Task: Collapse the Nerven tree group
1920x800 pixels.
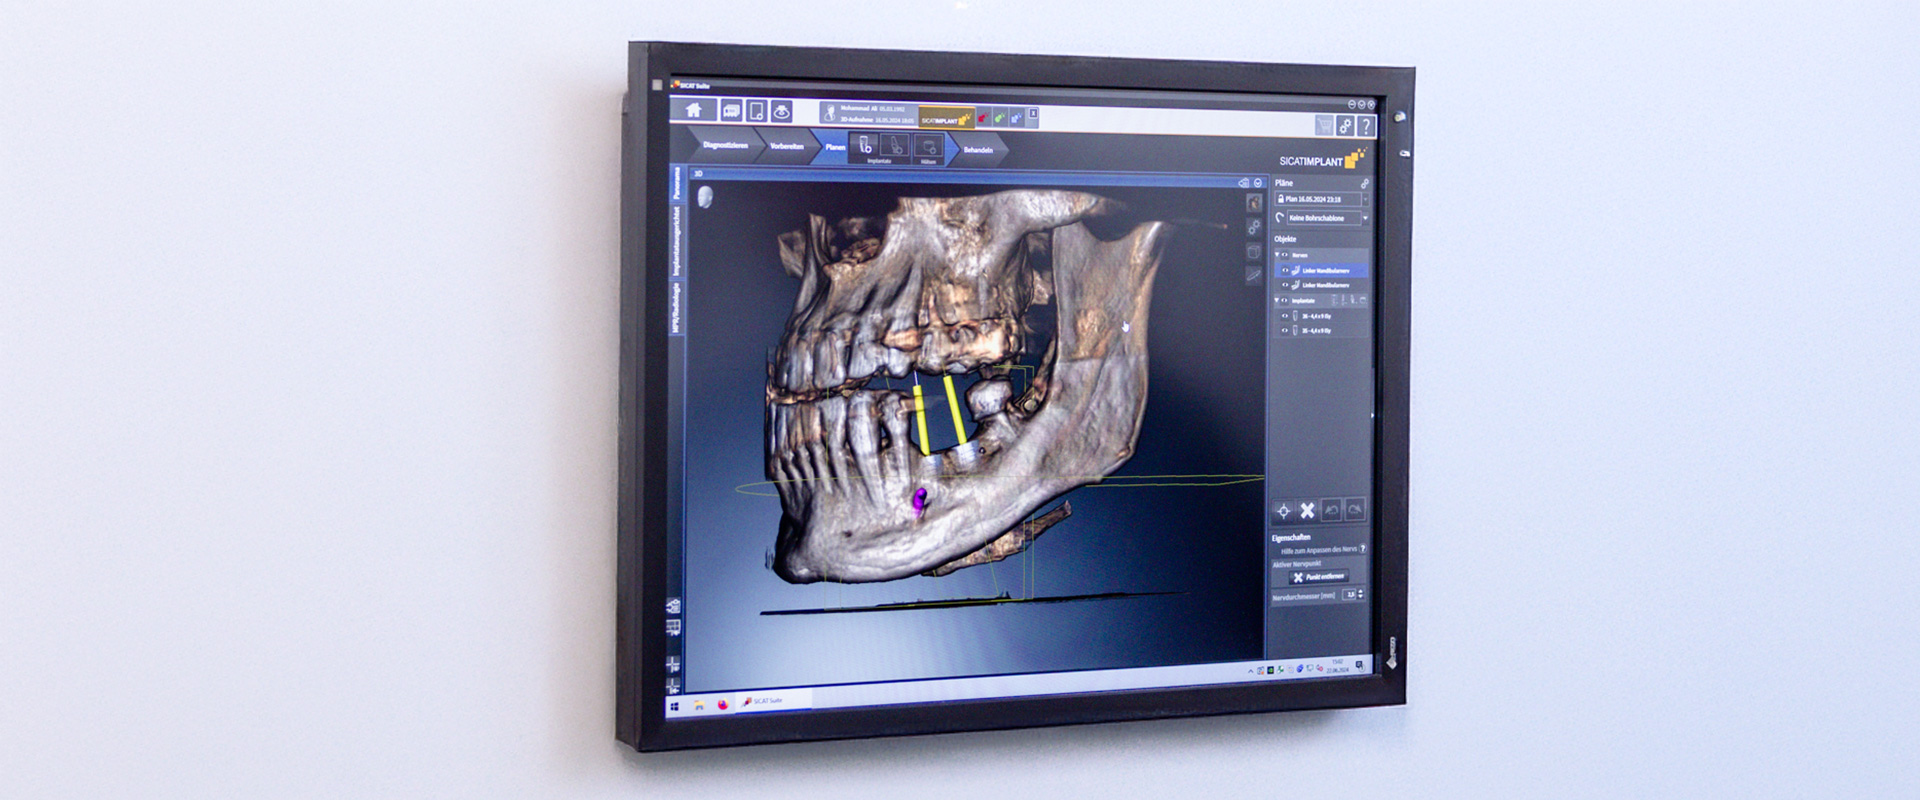Action: point(1277,255)
